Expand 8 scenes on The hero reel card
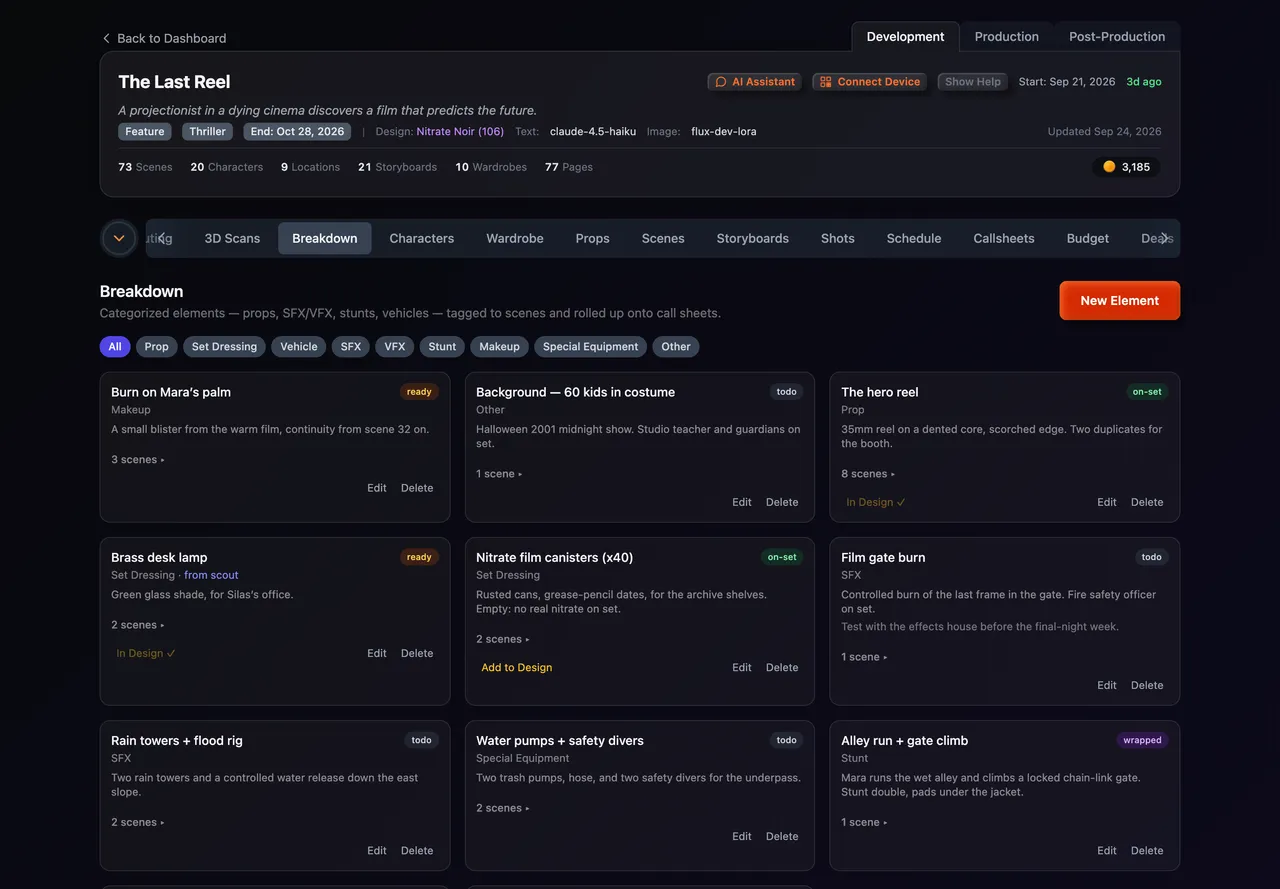The width and height of the screenshot is (1280, 889). tap(868, 474)
